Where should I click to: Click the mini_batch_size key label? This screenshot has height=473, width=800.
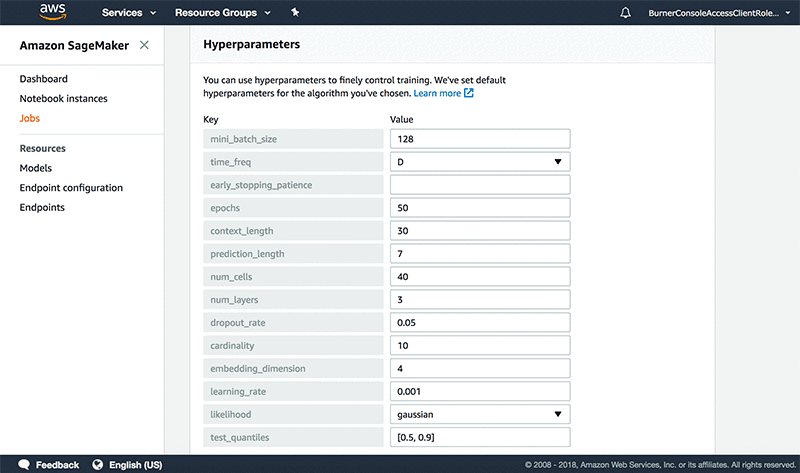[x=293, y=139]
